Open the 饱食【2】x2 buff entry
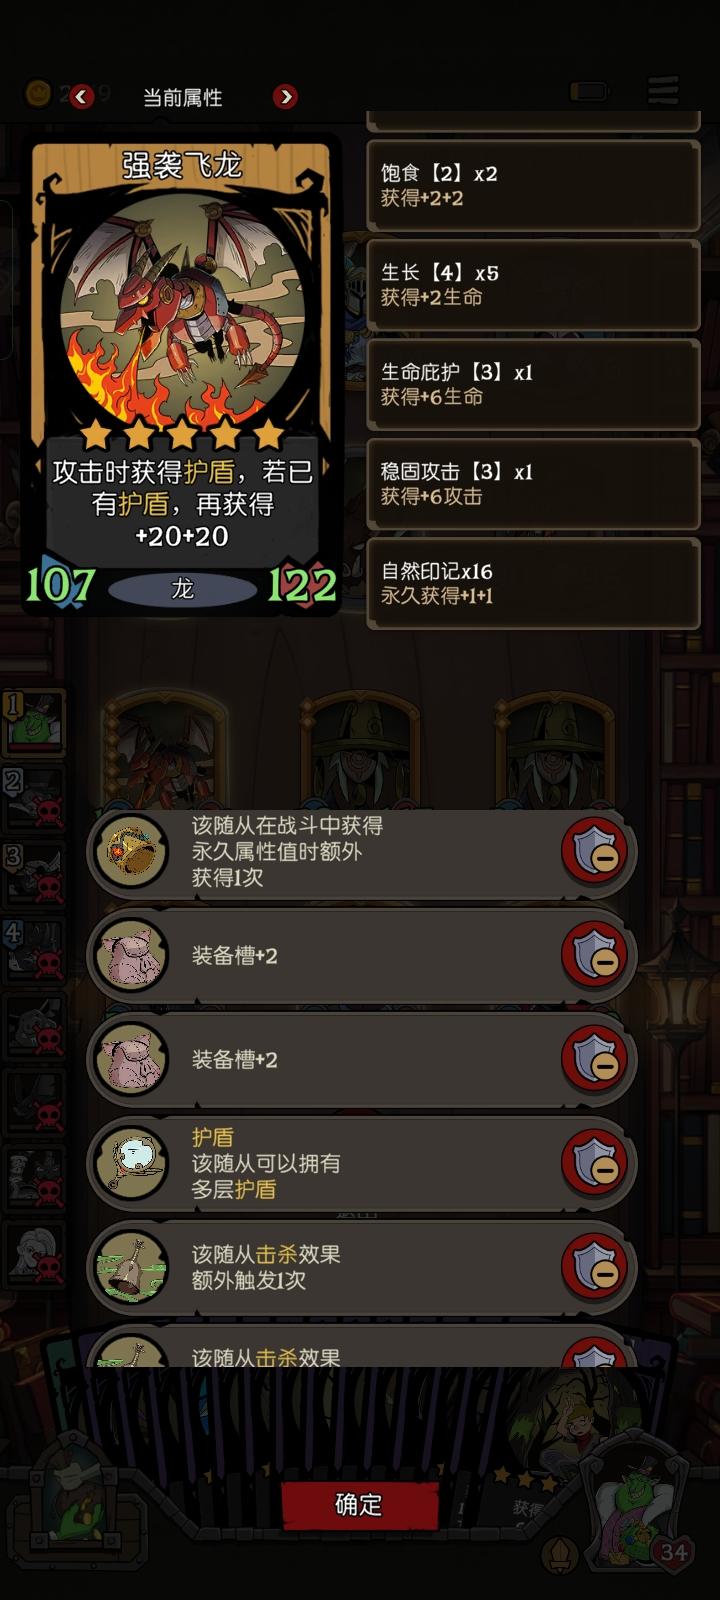The height and width of the screenshot is (1600, 720). 533,186
